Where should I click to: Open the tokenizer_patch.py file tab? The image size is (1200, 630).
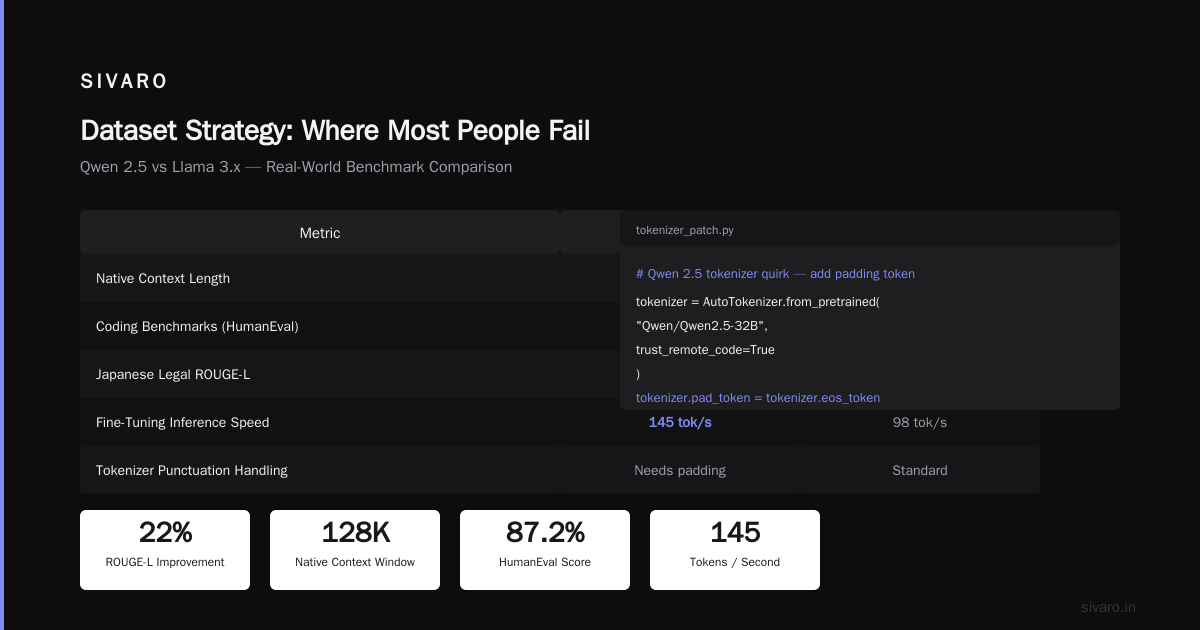(685, 230)
